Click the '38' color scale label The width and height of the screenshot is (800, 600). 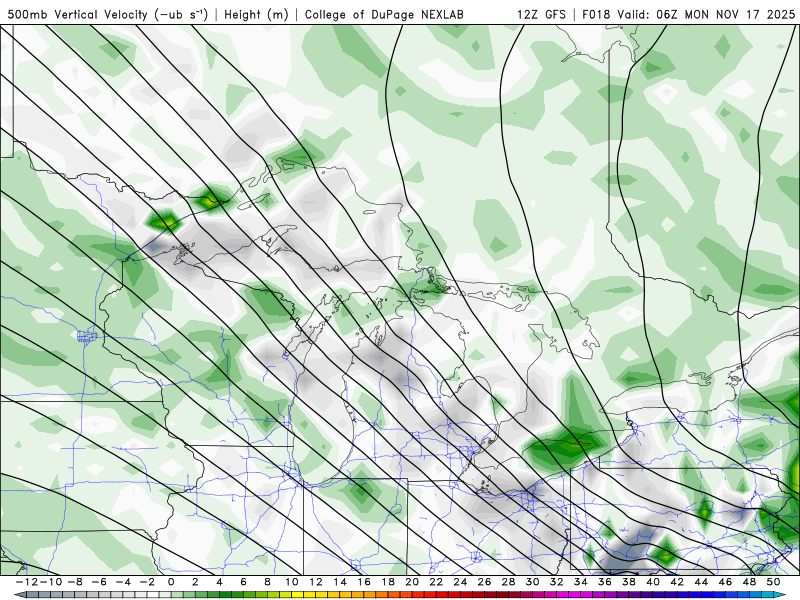point(629,582)
